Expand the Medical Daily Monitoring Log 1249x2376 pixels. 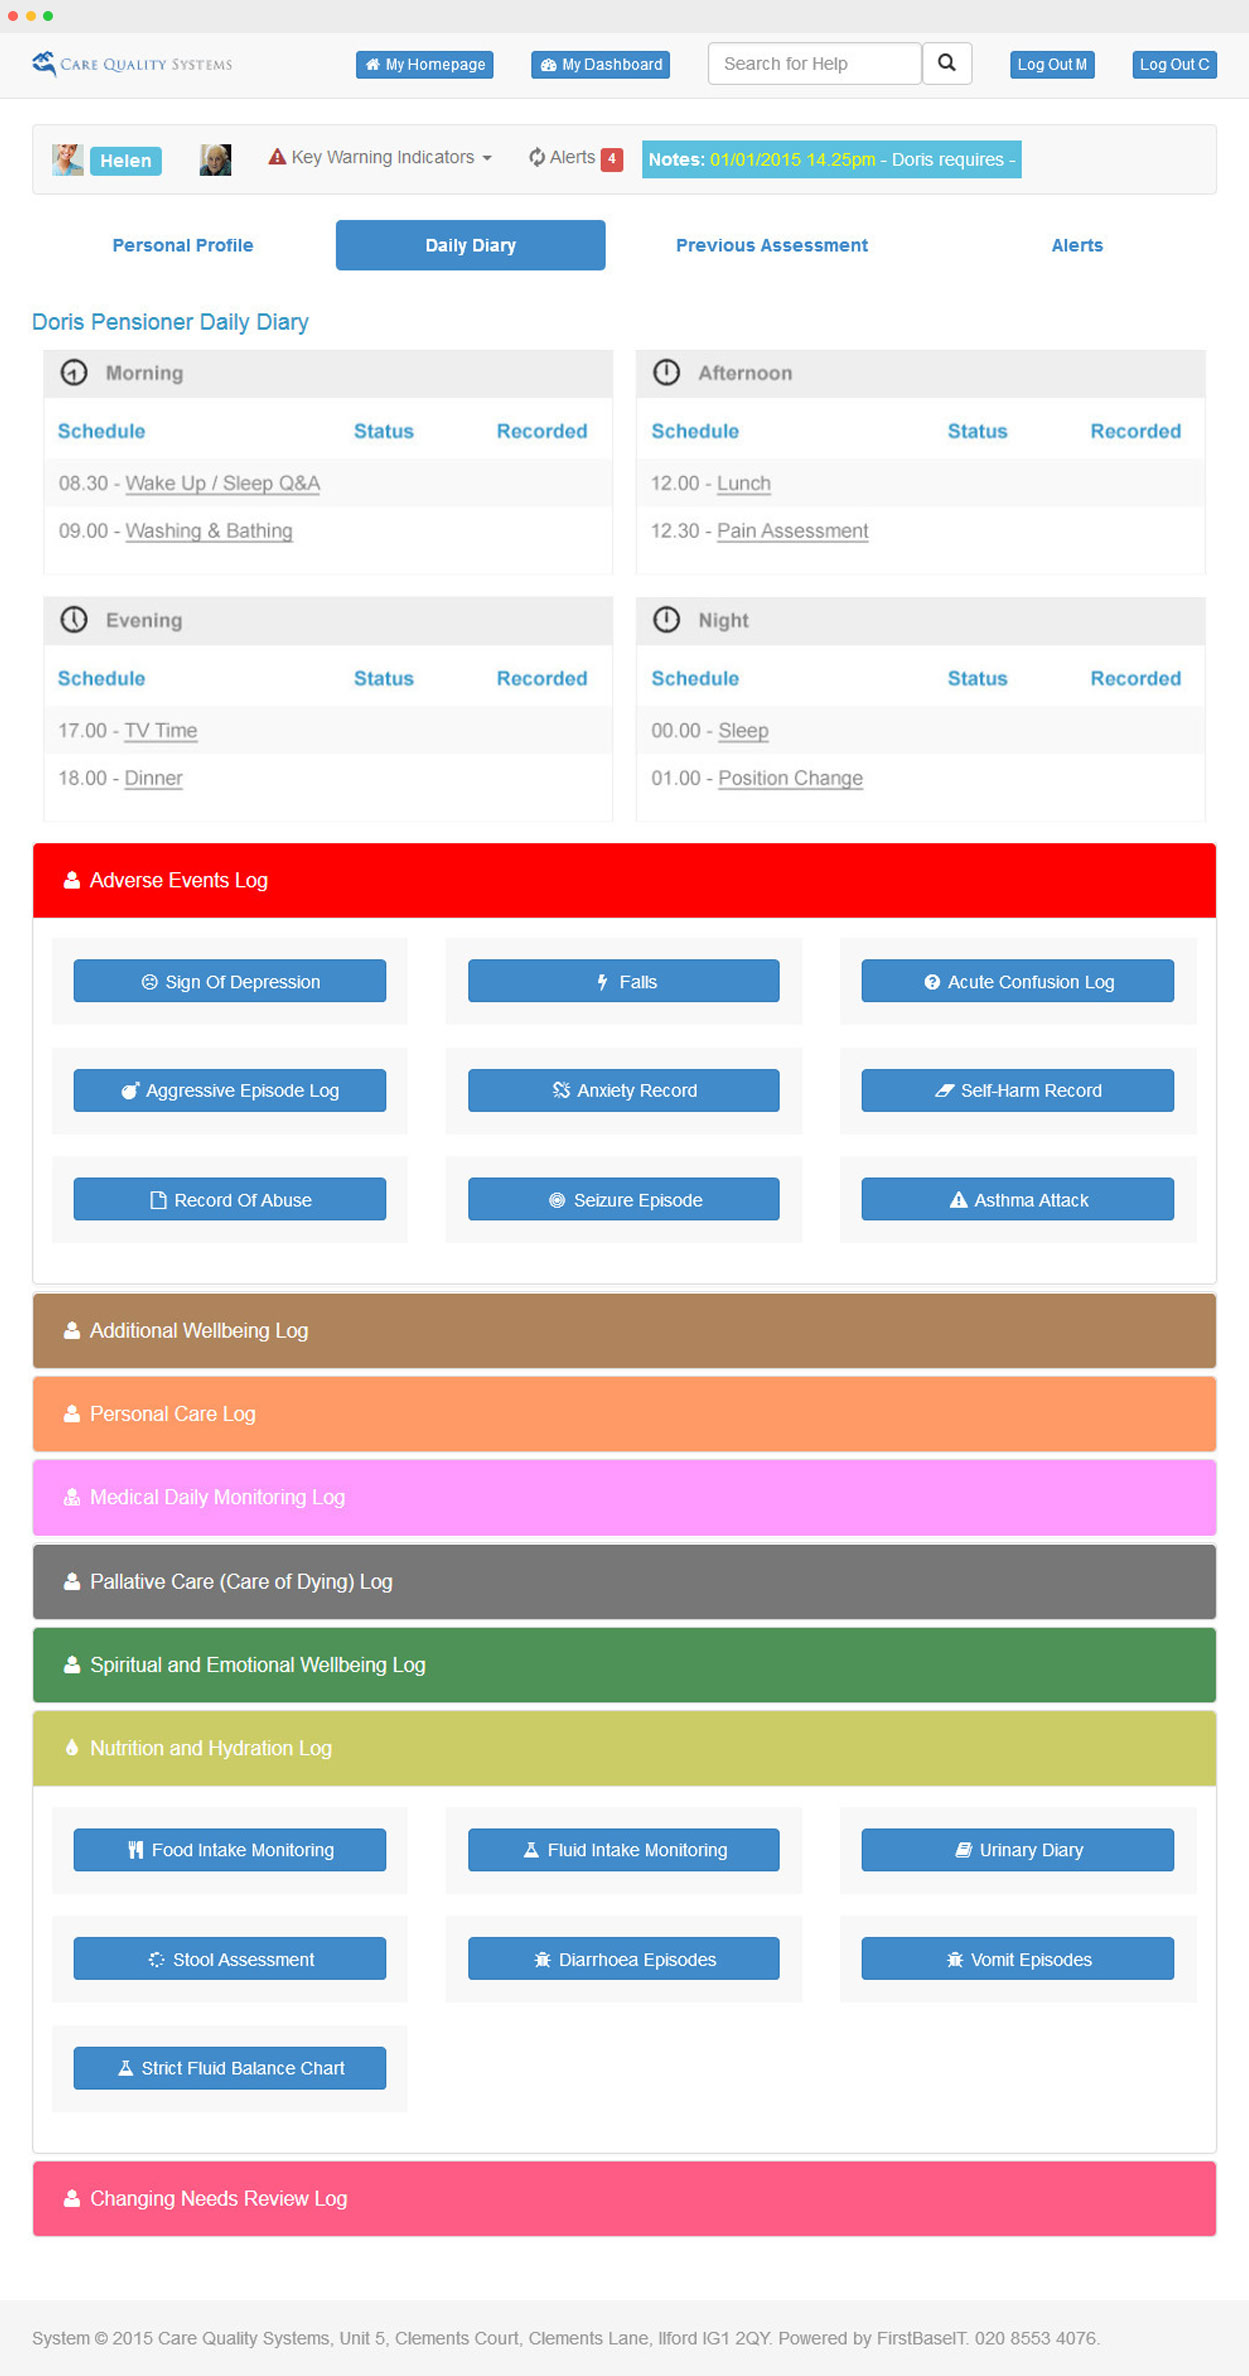tap(217, 1498)
